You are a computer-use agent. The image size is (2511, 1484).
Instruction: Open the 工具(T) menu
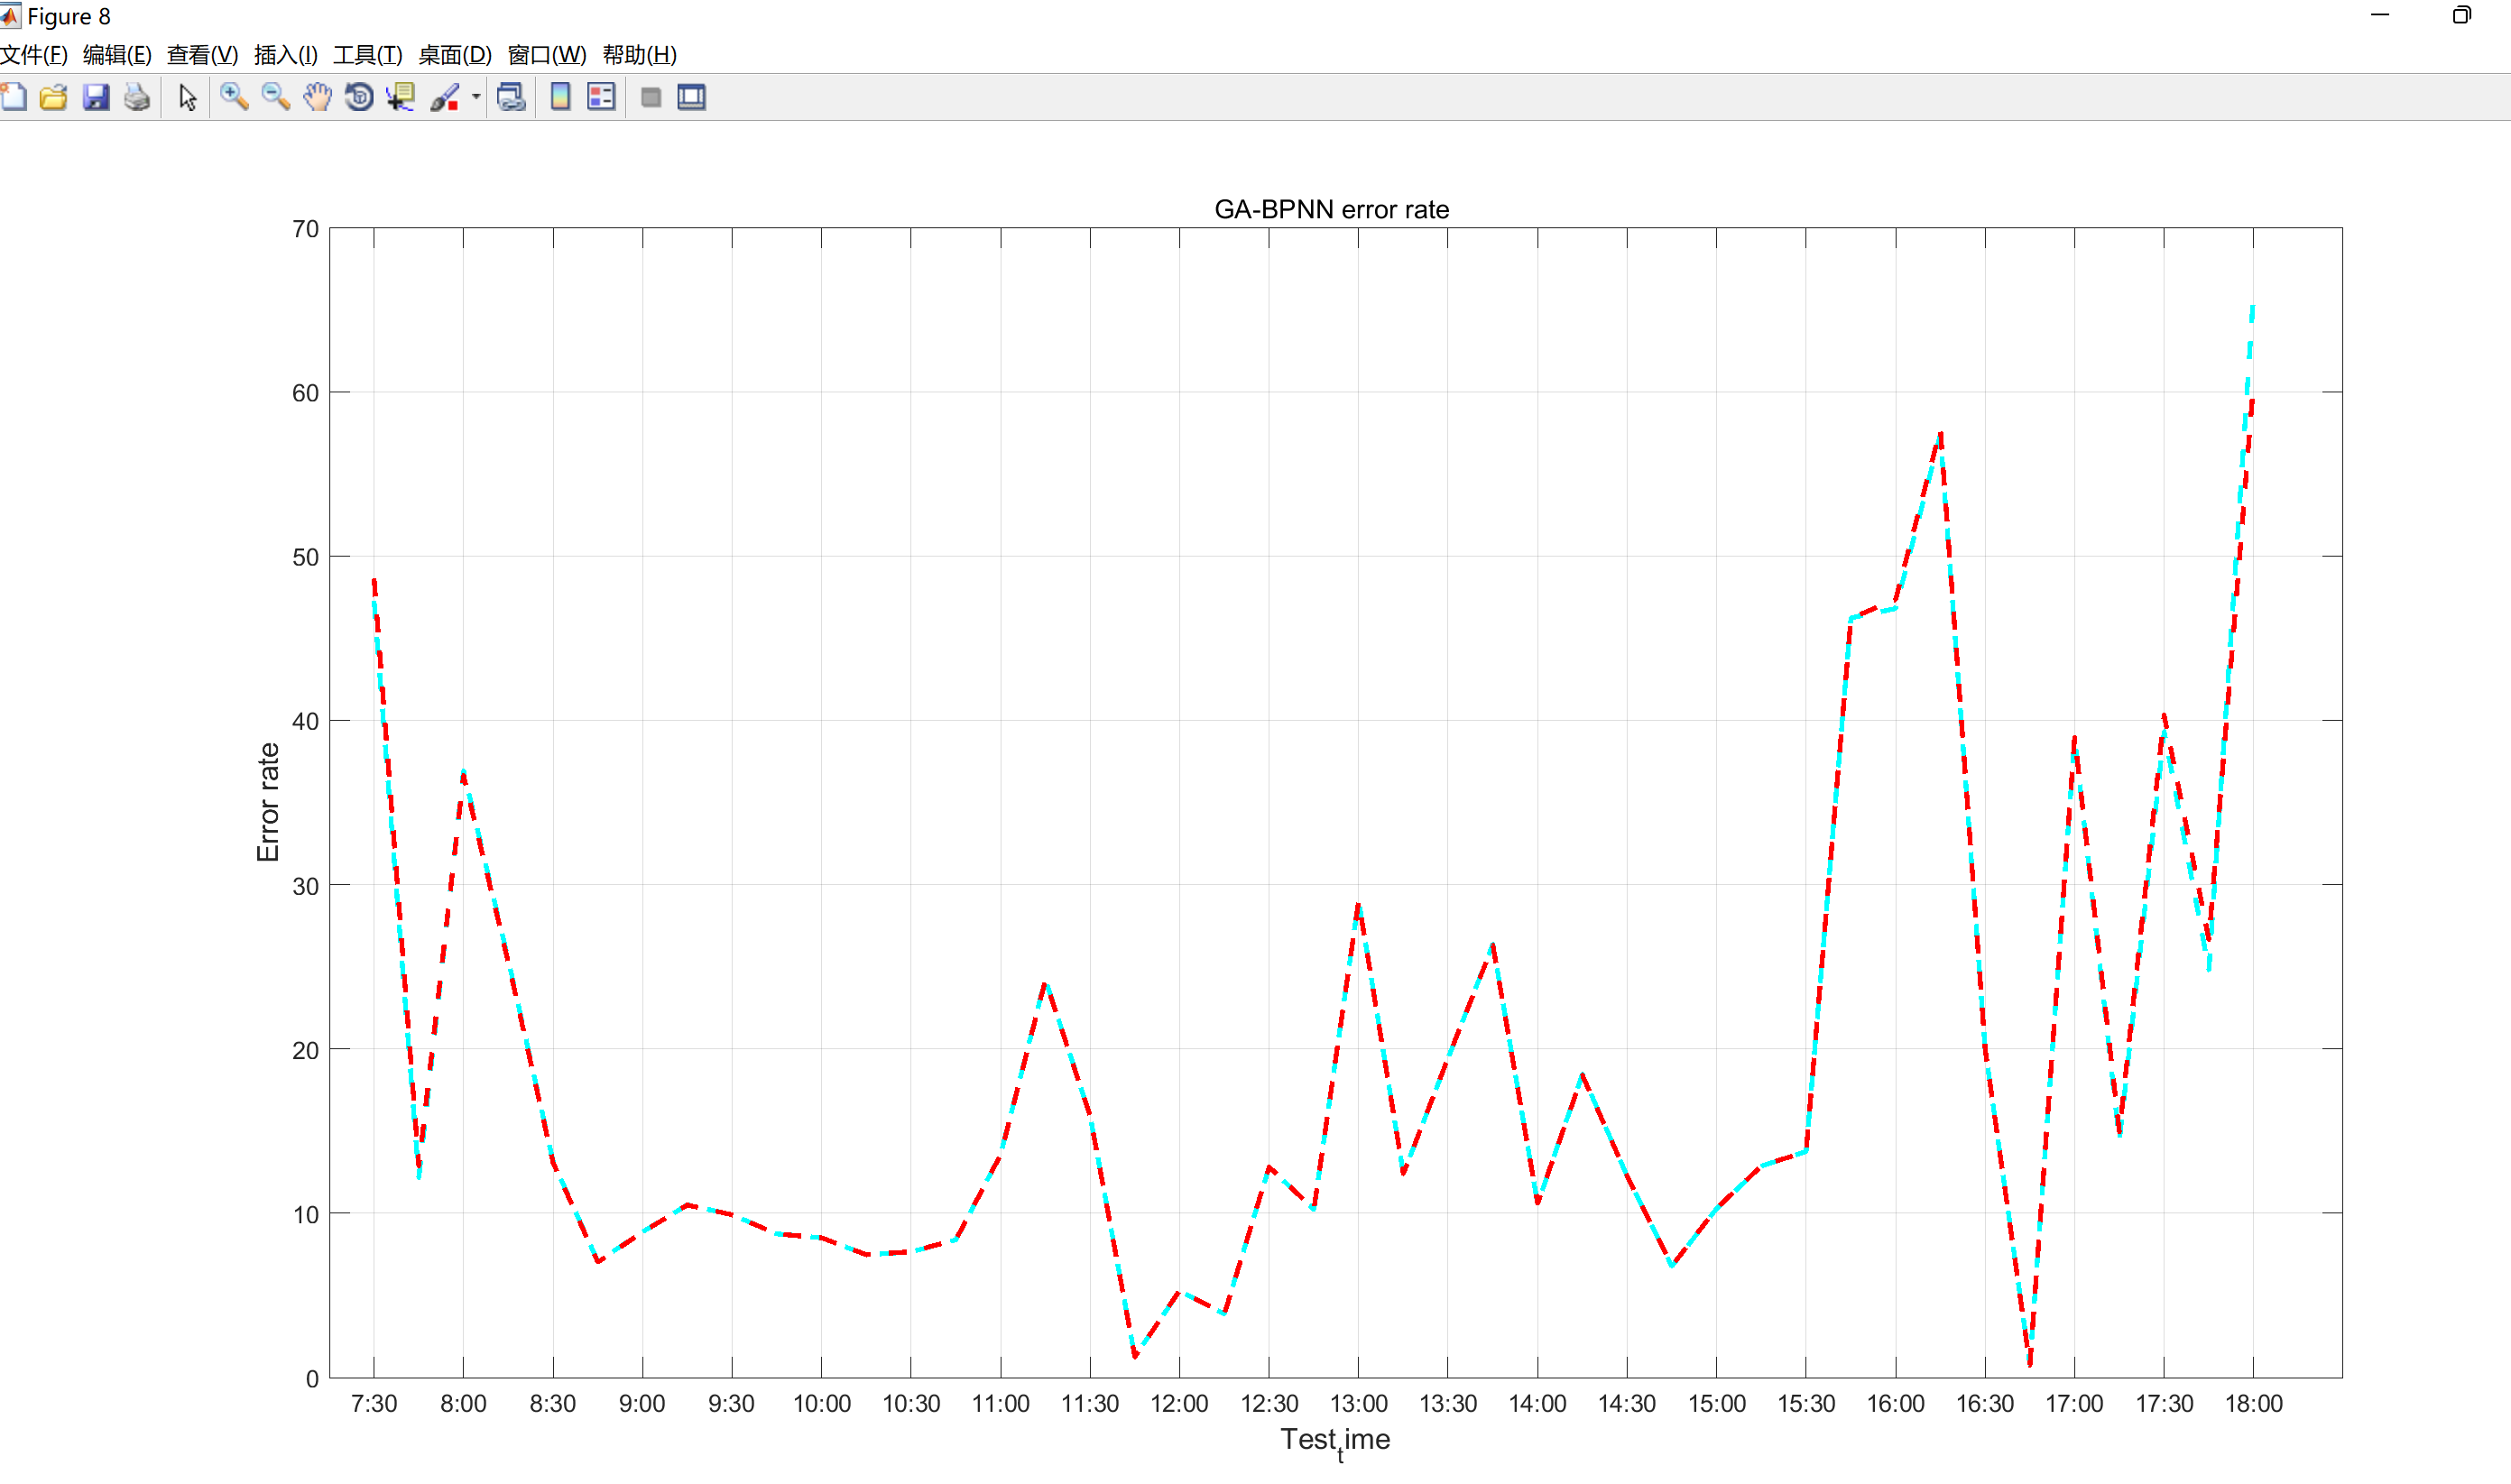coord(367,55)
